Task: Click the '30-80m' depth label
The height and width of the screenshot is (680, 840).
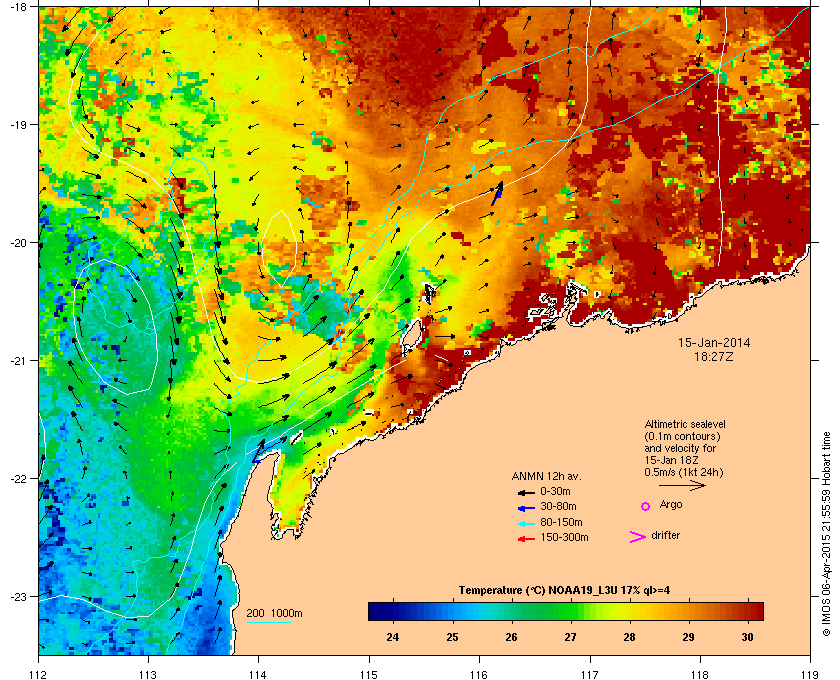Action: click(x=558, y=506)
